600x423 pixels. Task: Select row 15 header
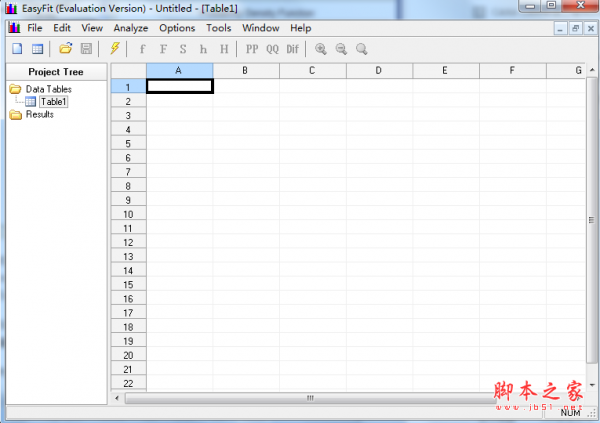tap(129, 284)
